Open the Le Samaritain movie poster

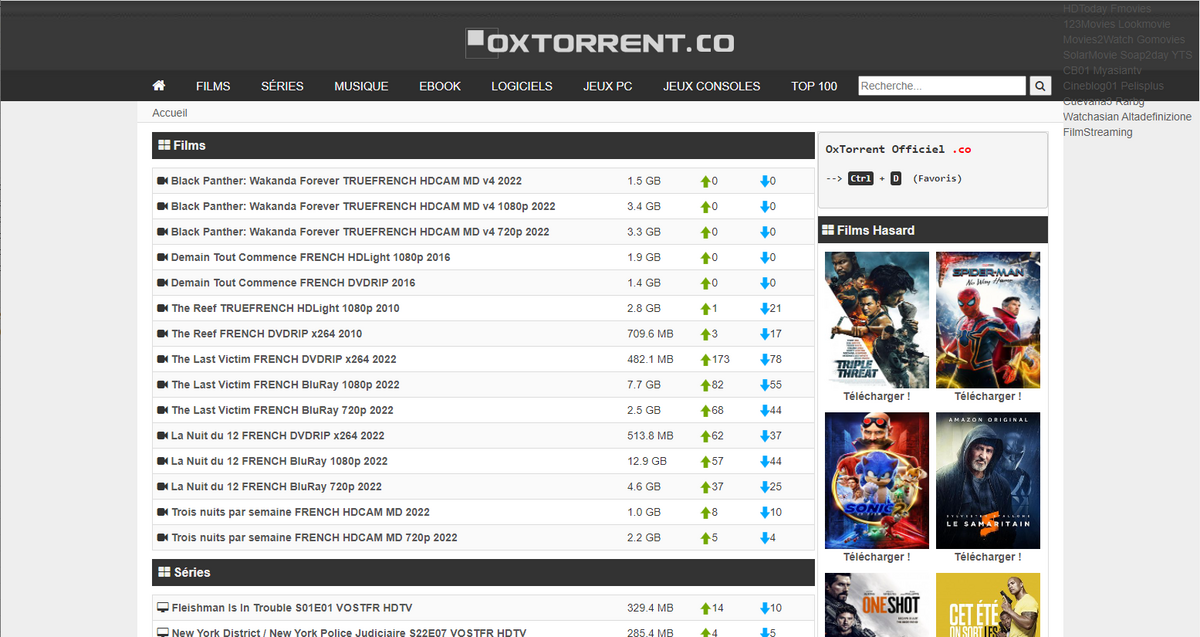pos(988,480)
